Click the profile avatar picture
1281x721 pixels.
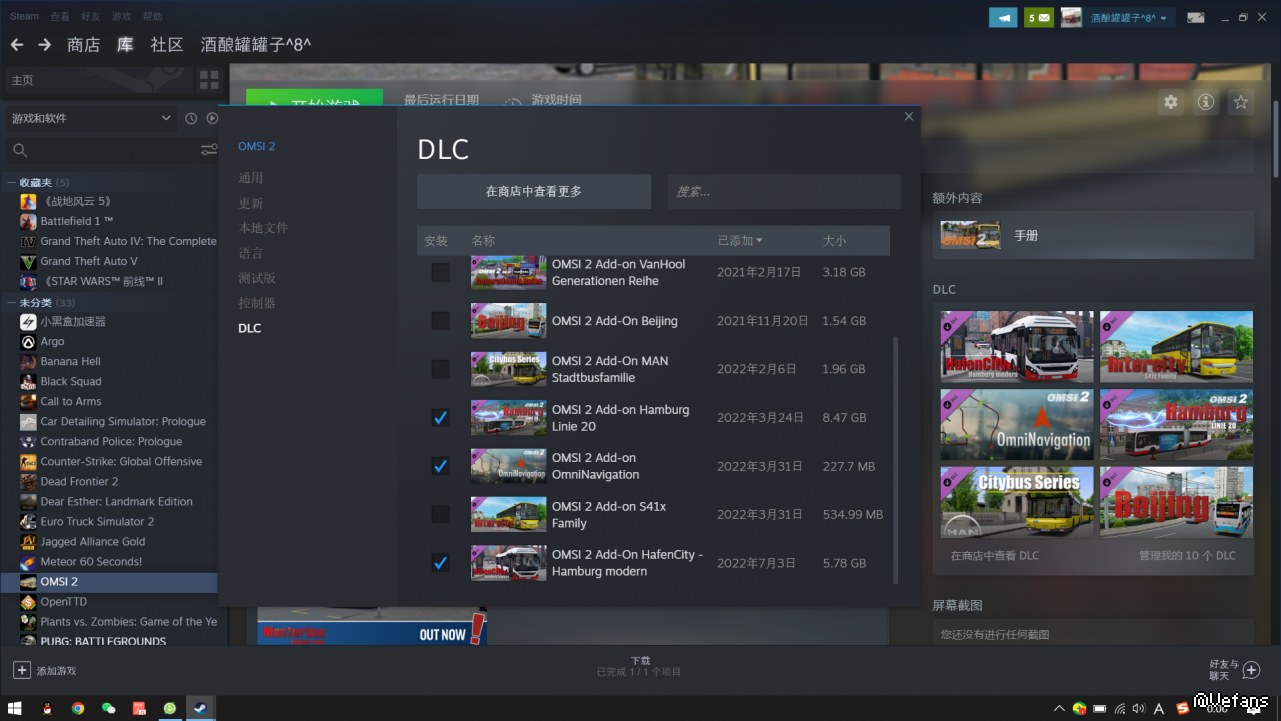coord(1071,17)
